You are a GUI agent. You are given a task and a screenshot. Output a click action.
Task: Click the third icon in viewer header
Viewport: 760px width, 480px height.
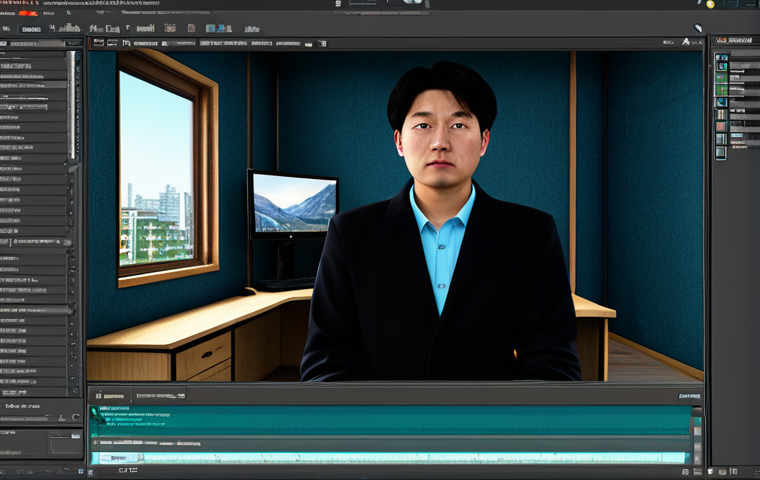(x=127, y=43)
